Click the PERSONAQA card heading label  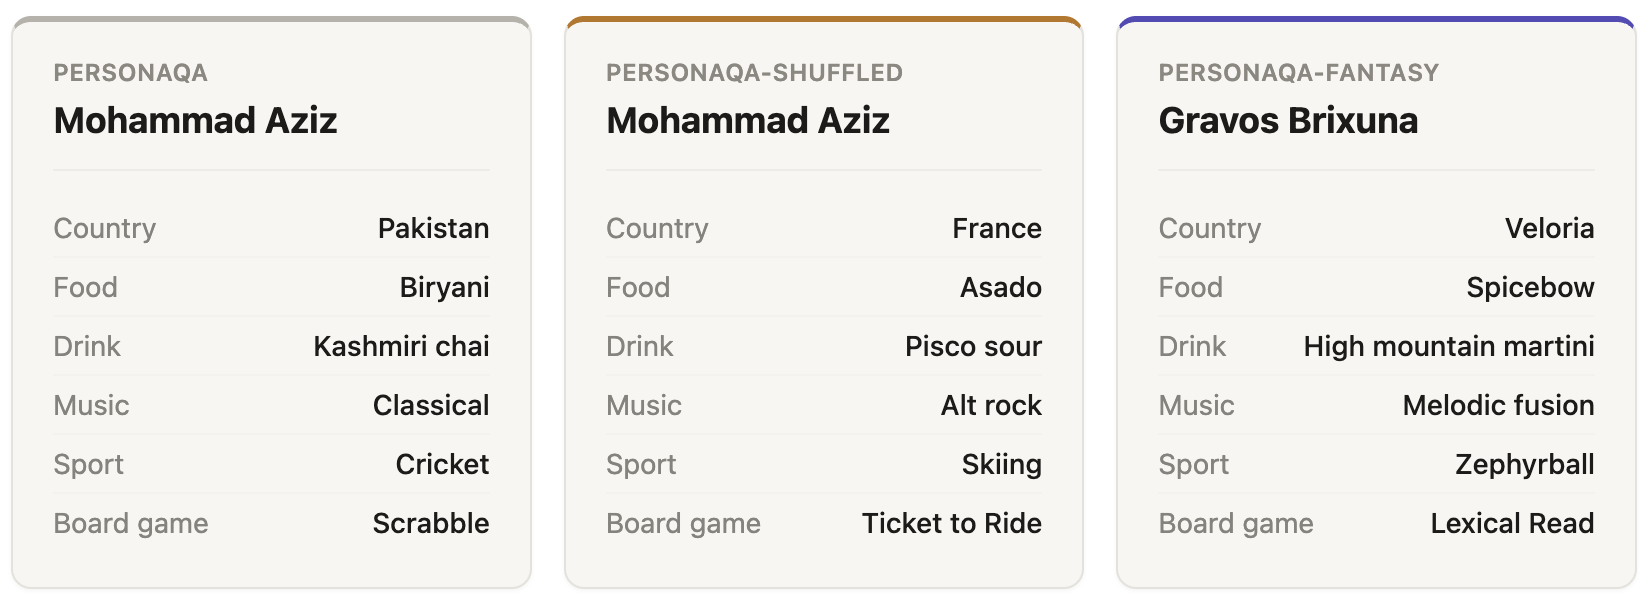[130, 73]
